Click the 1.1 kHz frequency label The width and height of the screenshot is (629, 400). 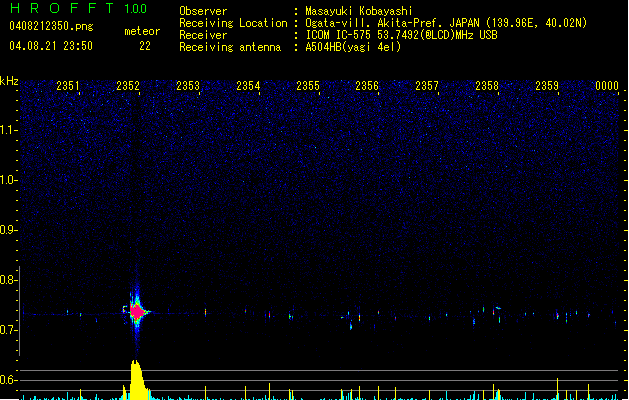pos(9,130)
